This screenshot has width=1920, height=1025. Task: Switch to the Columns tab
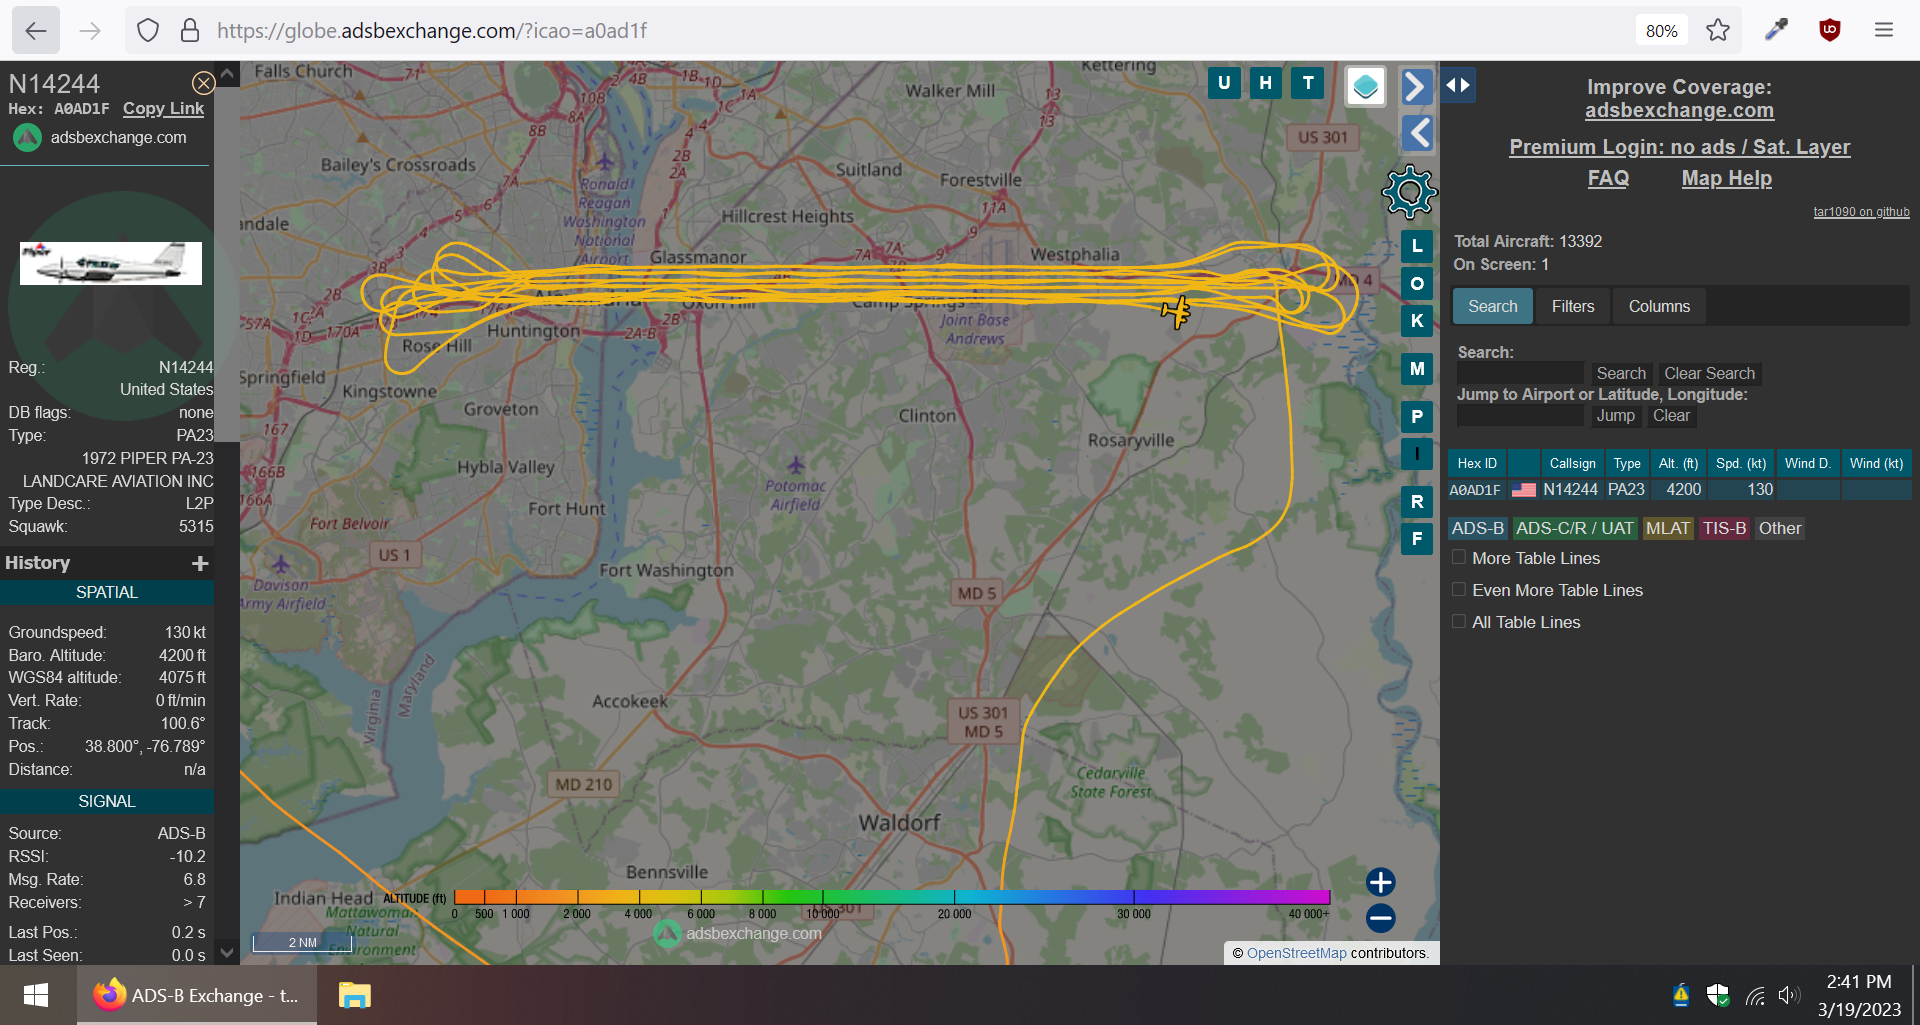[x=1659, y=307]
